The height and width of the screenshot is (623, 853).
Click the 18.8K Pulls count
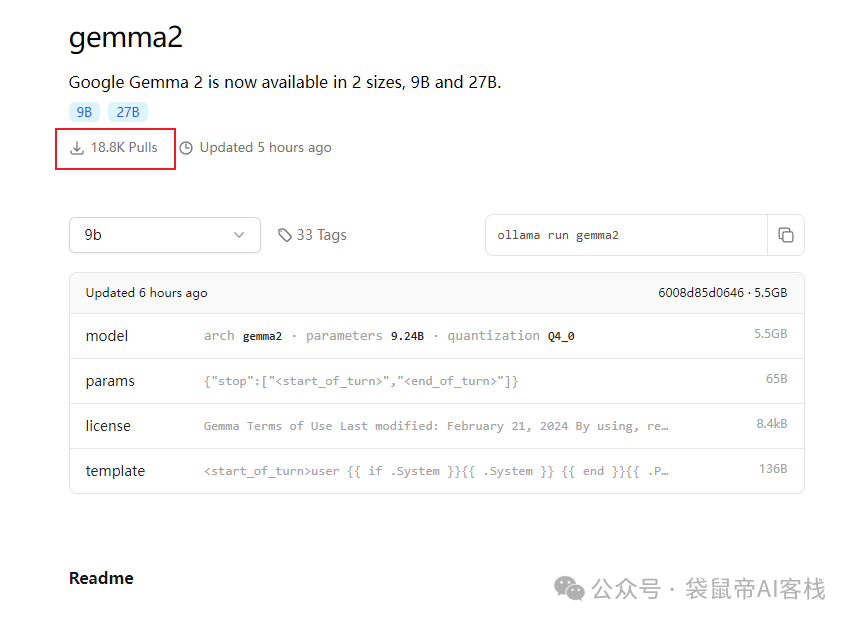pyautogui.click(x=124, y=148)
